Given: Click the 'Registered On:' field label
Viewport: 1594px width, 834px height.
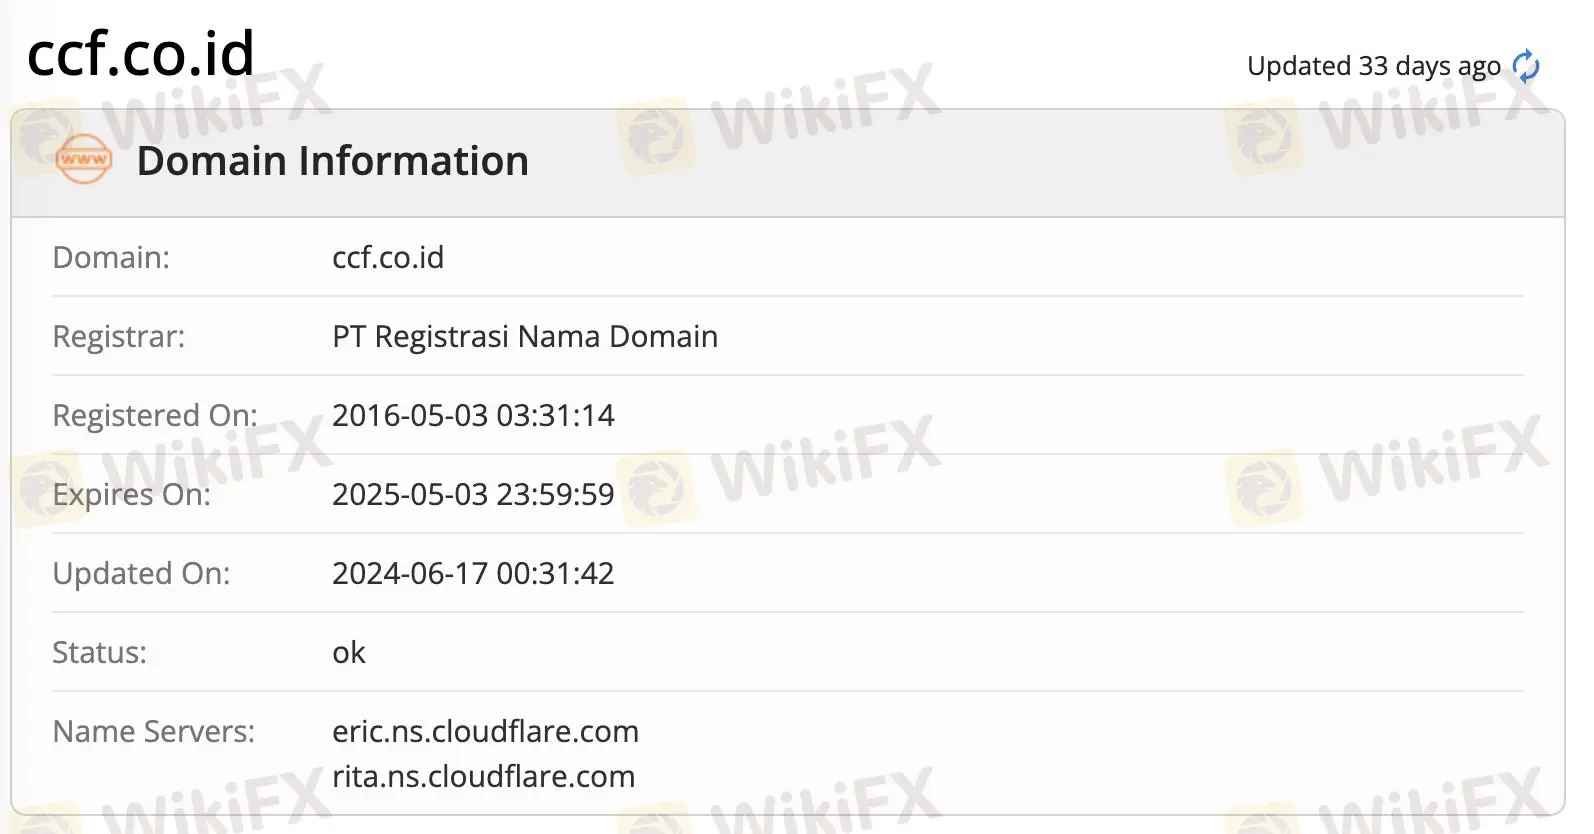Looking at the screenshot, I should (x=154, y=415).
